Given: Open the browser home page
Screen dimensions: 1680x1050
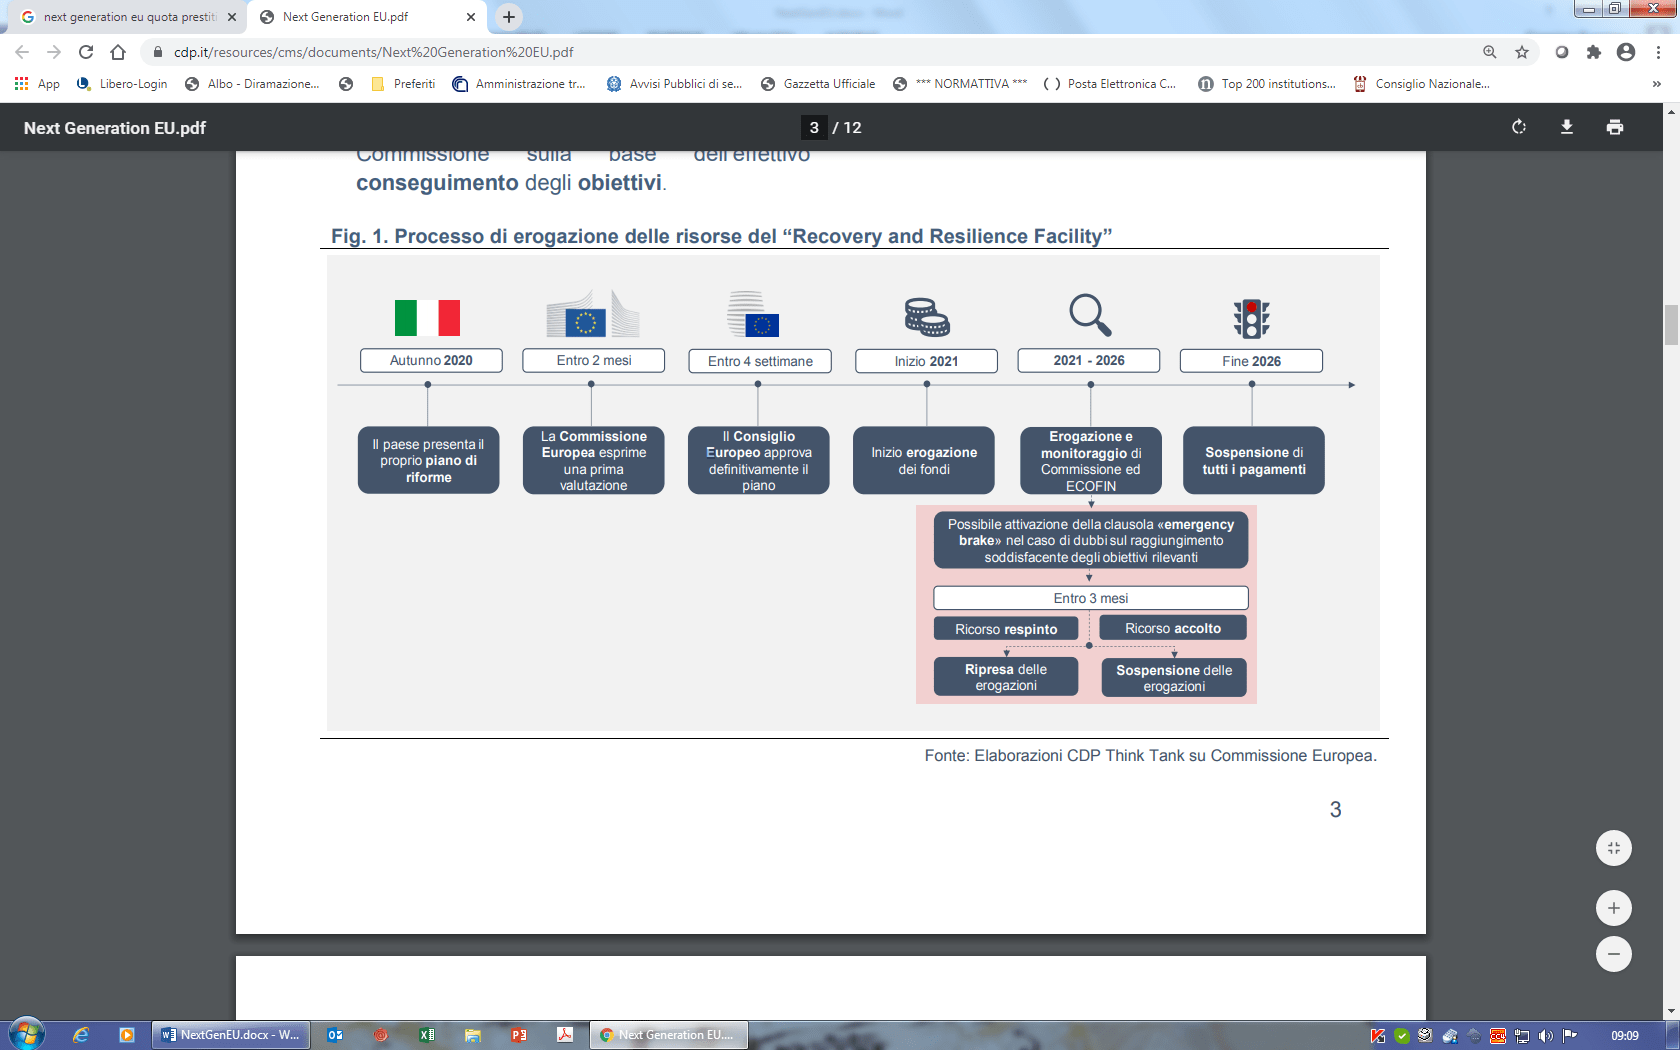Looking at the screenshot, I should 118,52.
